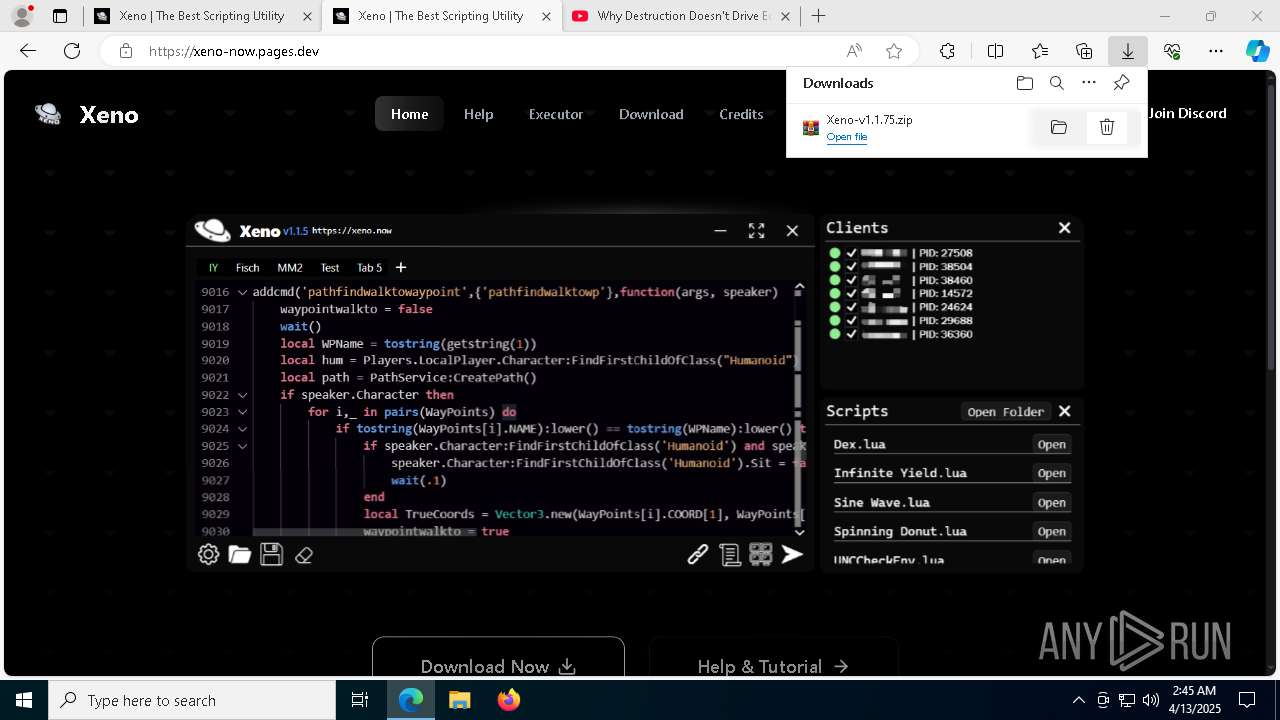Collapse code fold at line 9023

point(242,412)
